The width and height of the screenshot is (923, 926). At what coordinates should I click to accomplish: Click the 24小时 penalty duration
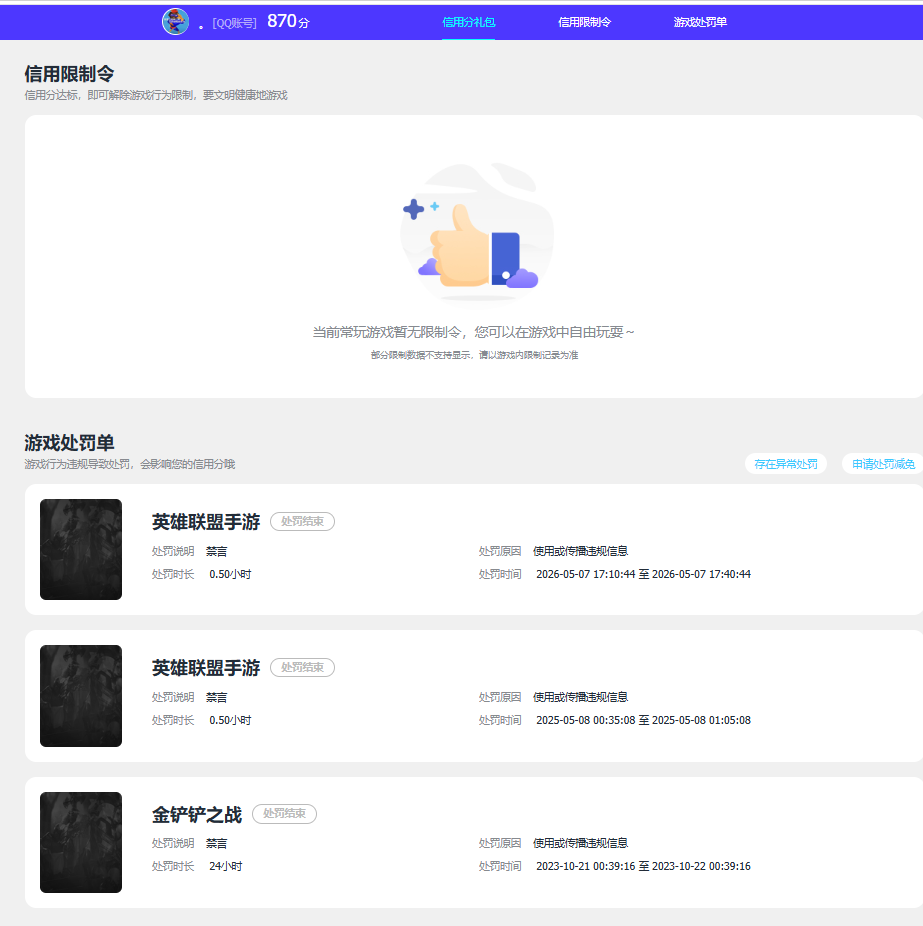click(x=226, y=866)
